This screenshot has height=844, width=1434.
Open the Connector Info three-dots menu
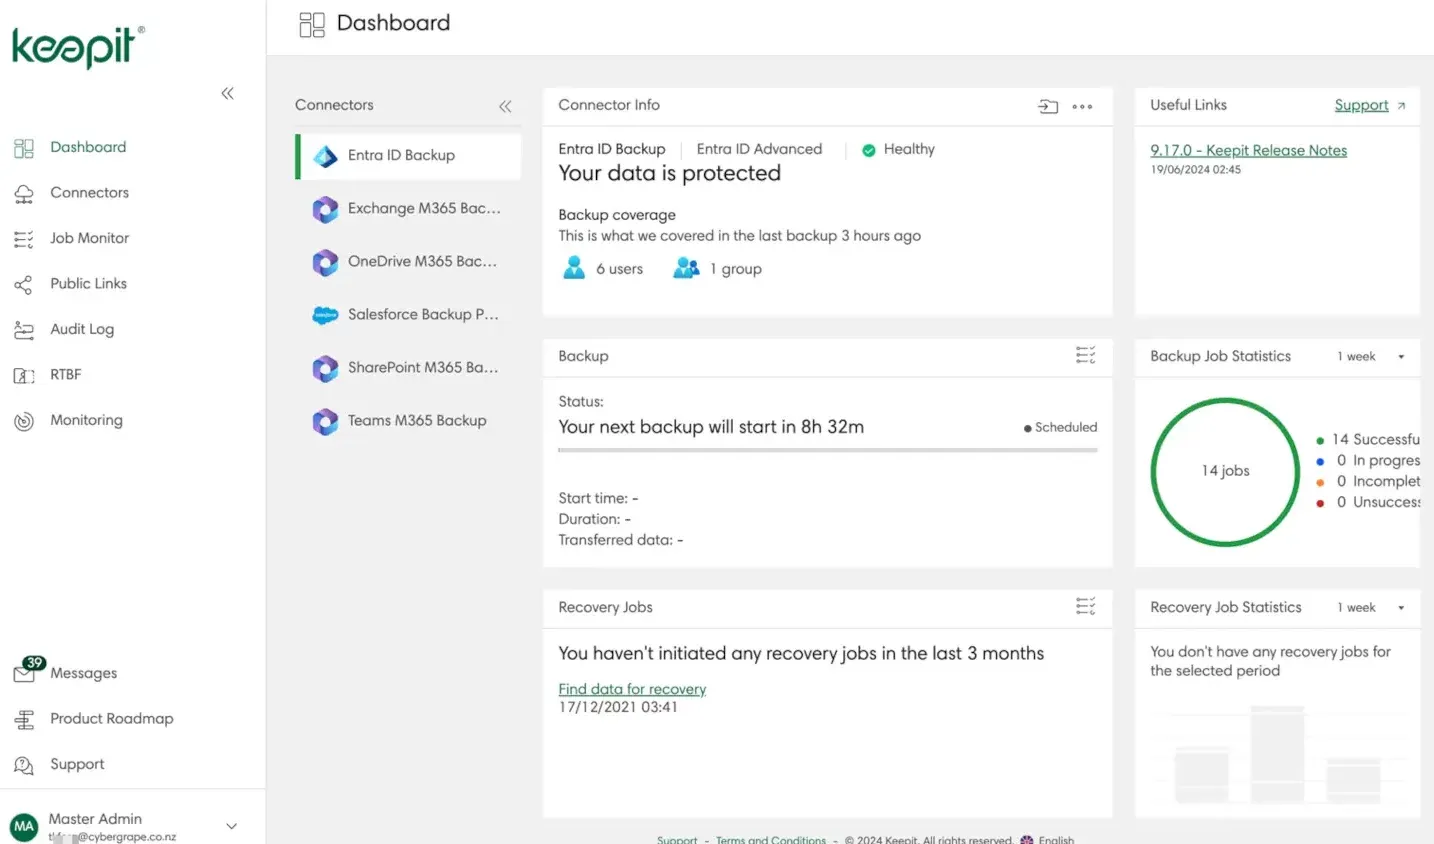tap(1082, 106)
